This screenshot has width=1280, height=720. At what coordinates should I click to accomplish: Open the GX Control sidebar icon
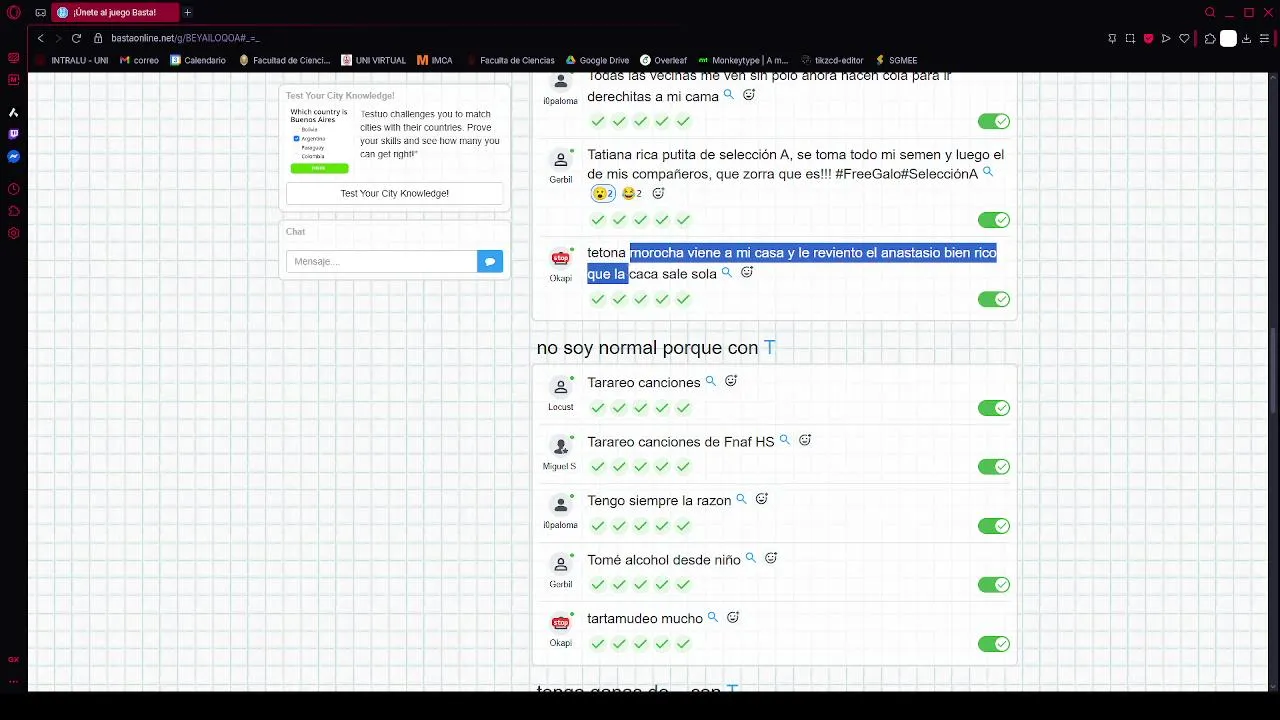[13, 659]
